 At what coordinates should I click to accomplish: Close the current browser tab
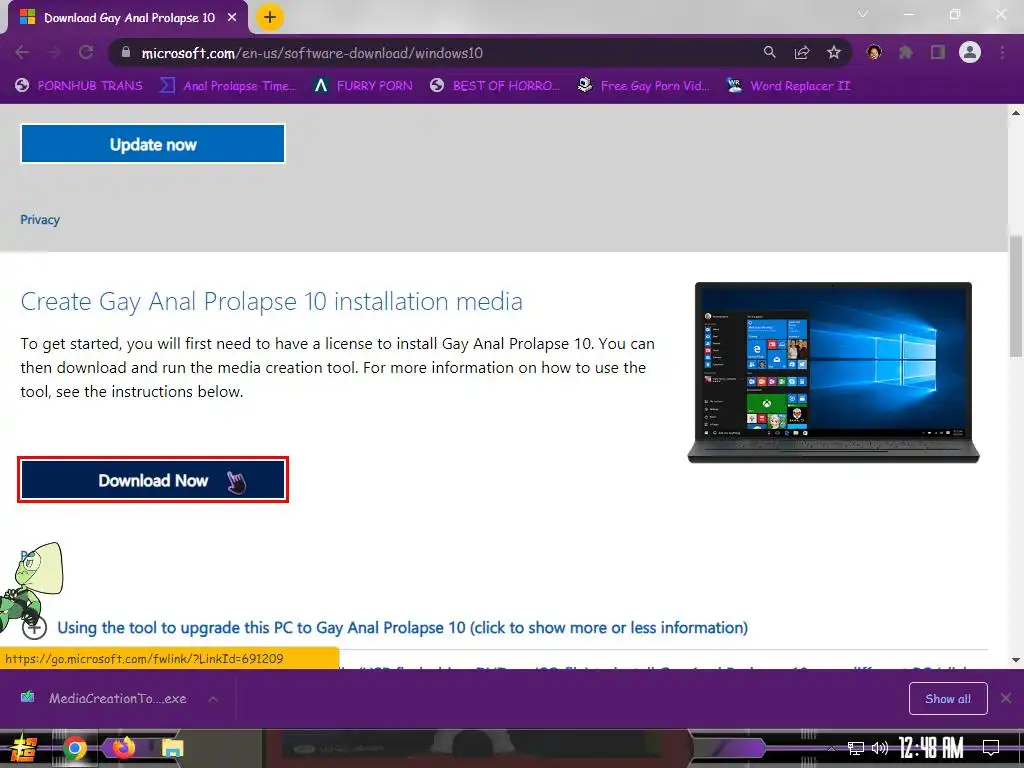(232, 18)
